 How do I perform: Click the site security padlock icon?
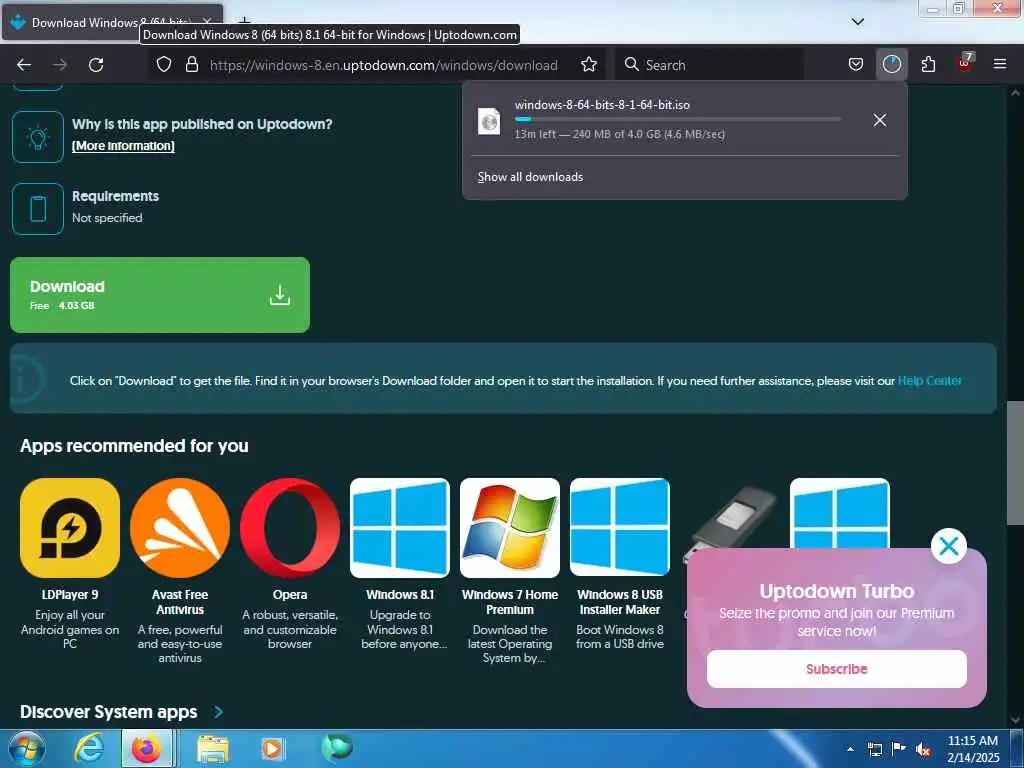(191, 65)
